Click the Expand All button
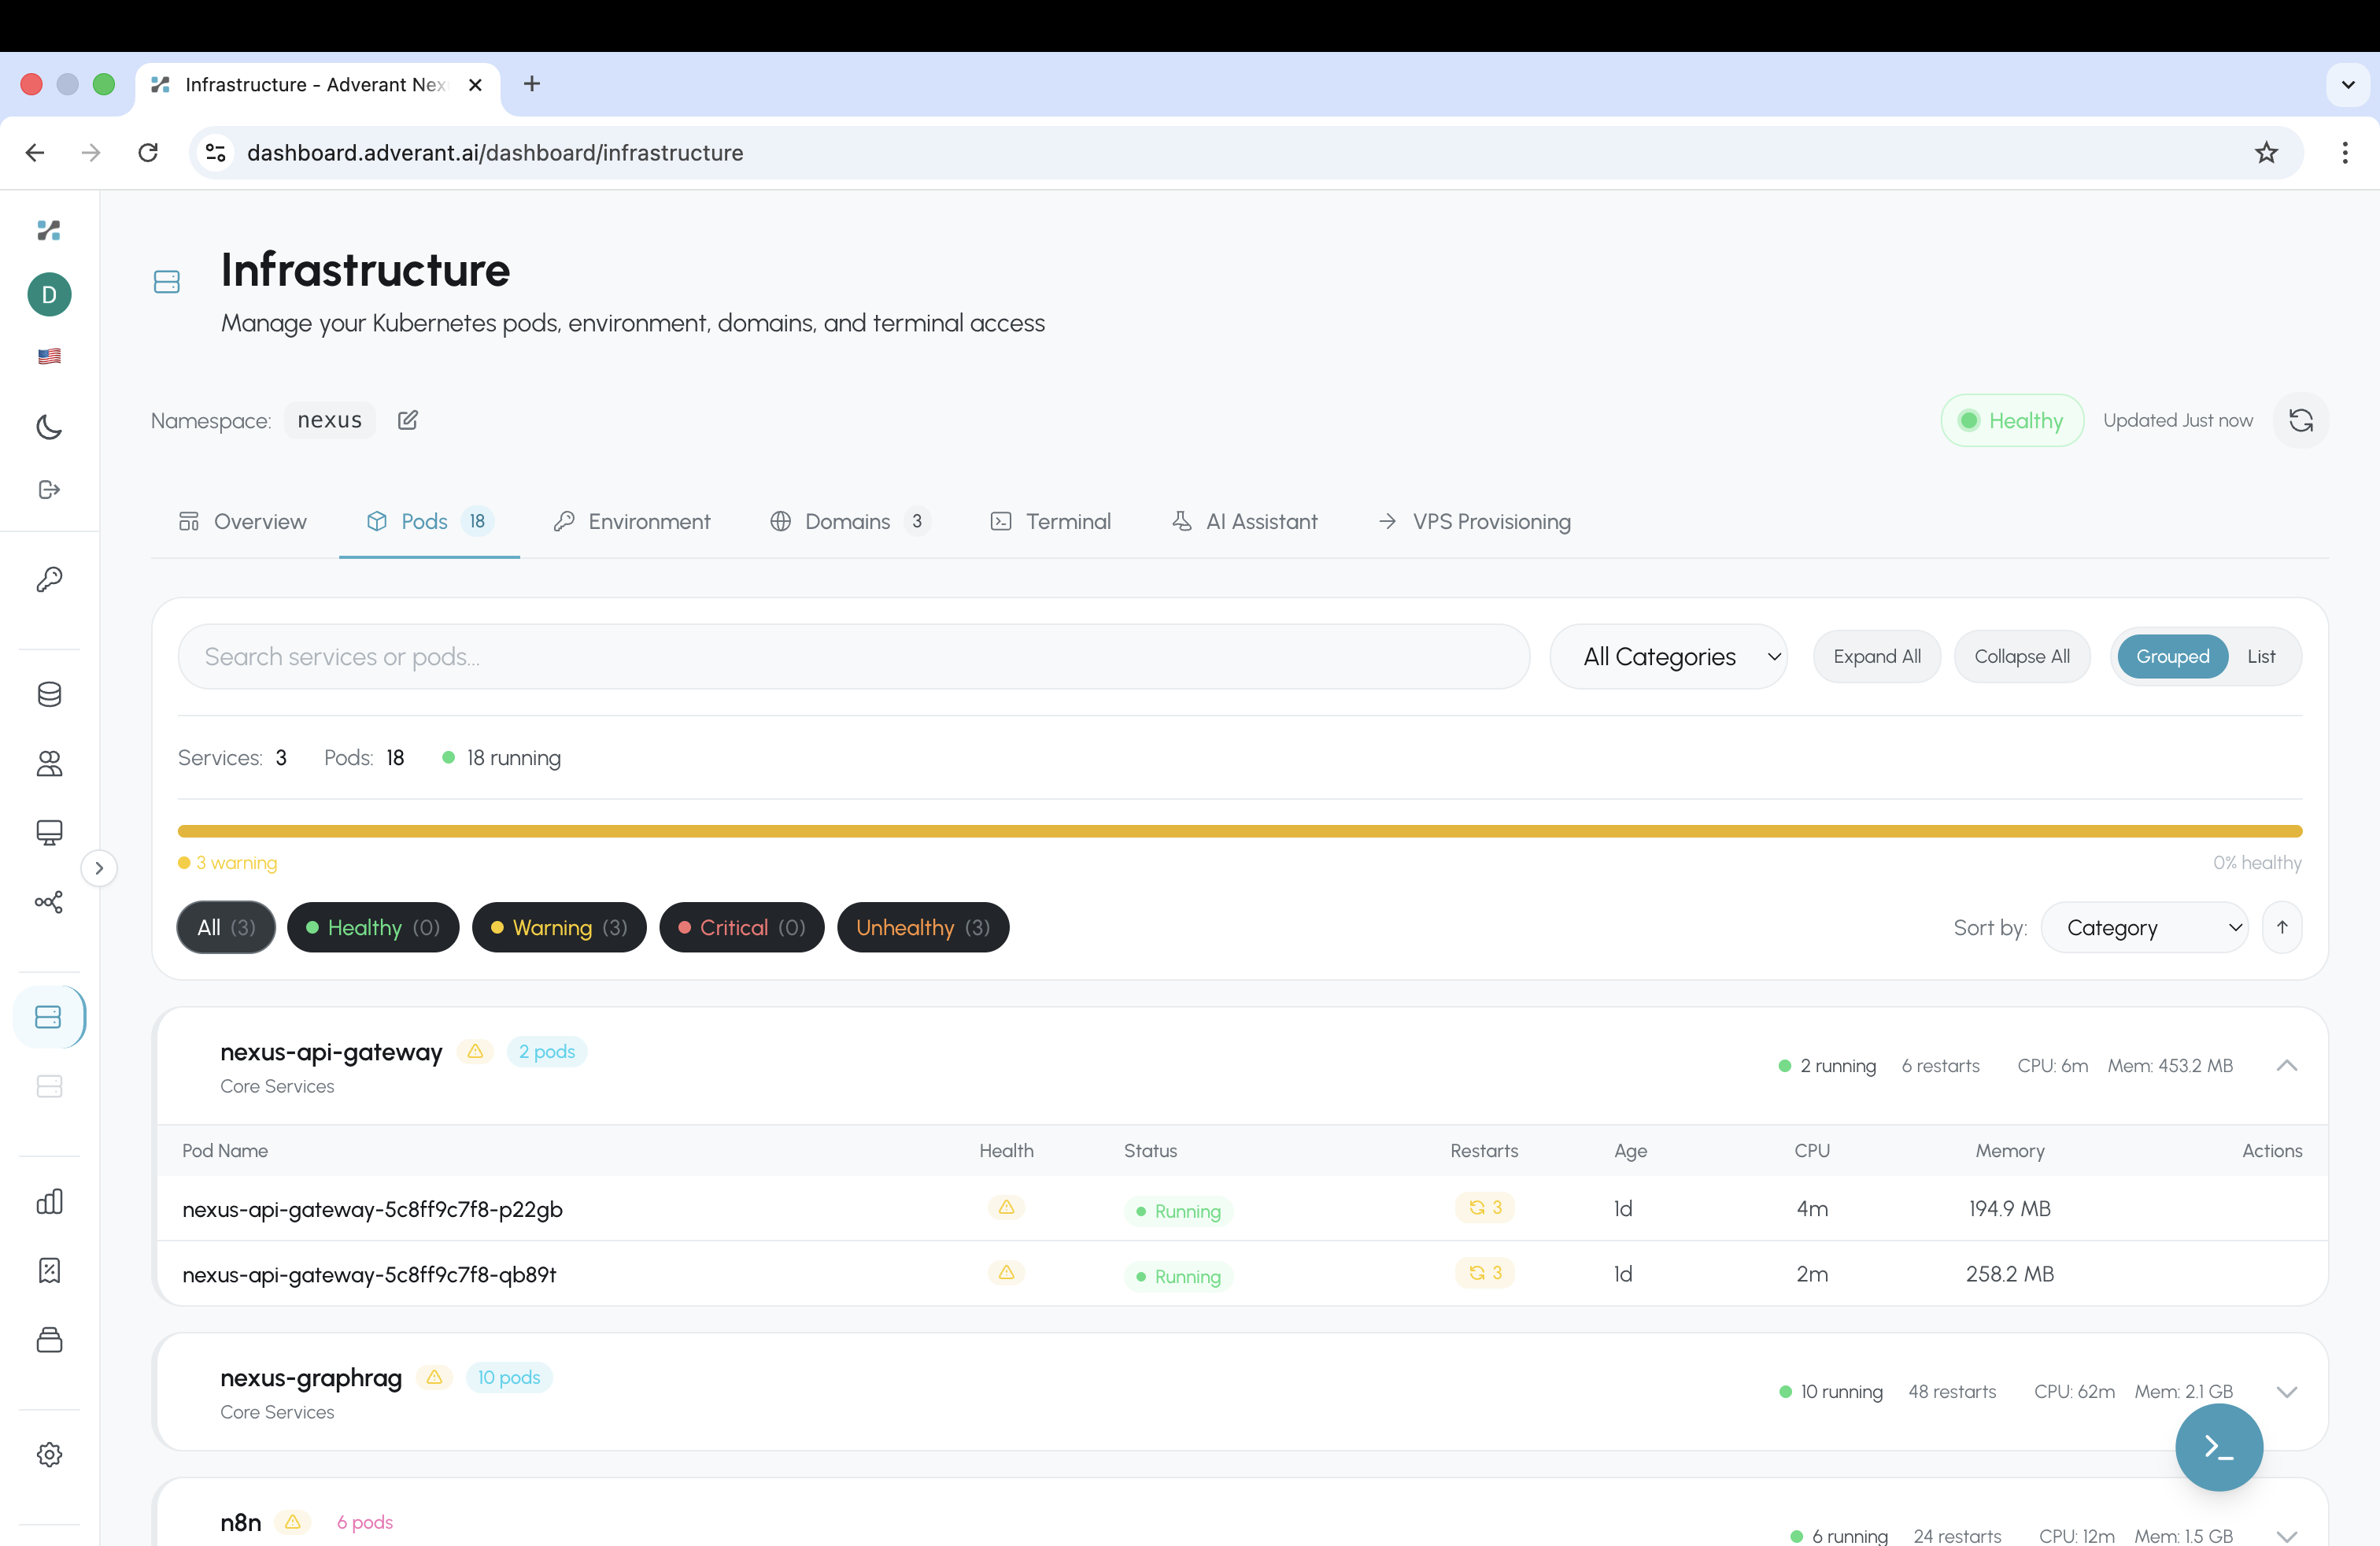The height and width of the screenshot is (1546, 2380). [1876, 656]
